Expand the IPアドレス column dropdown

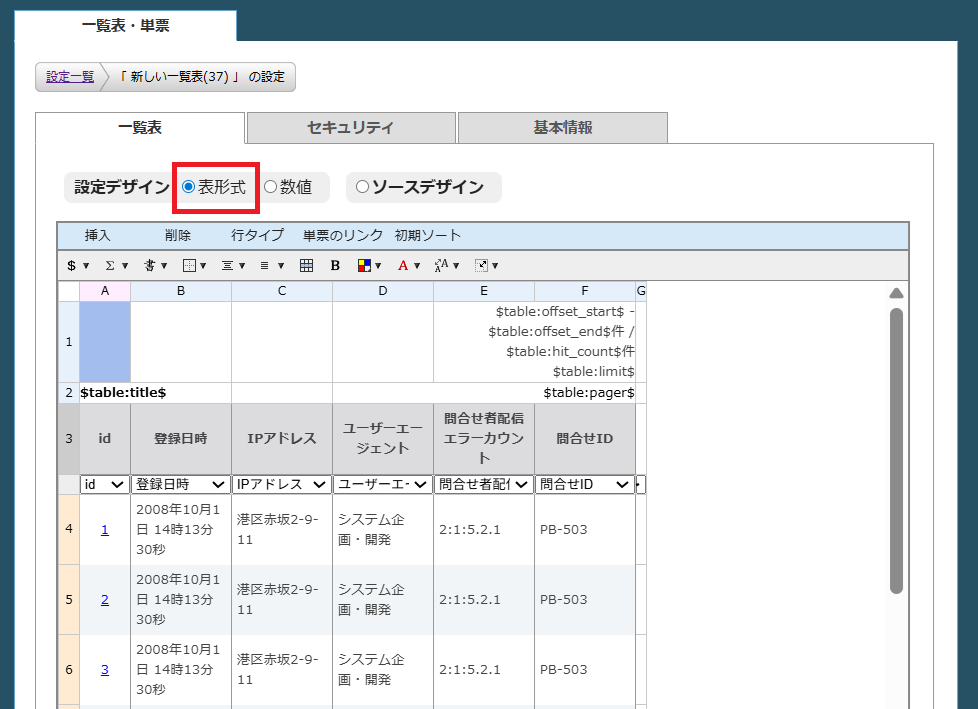click(281, 485)
